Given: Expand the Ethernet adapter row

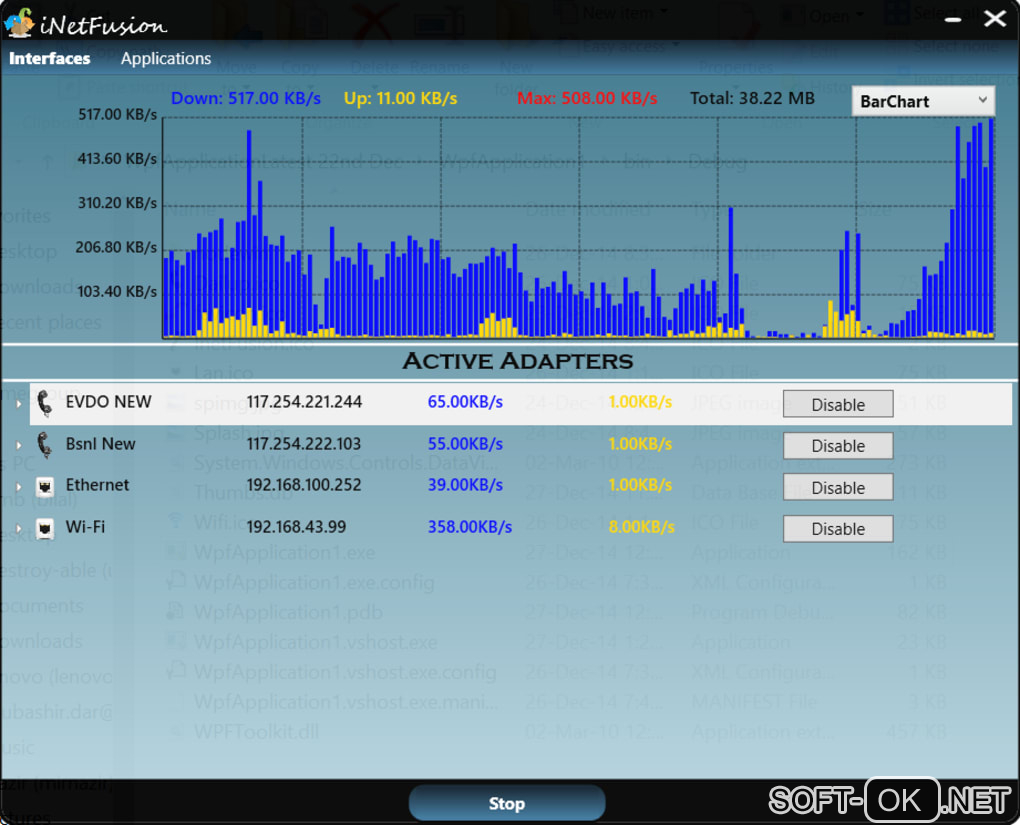Looking at the screenshot, I should 19,487.
